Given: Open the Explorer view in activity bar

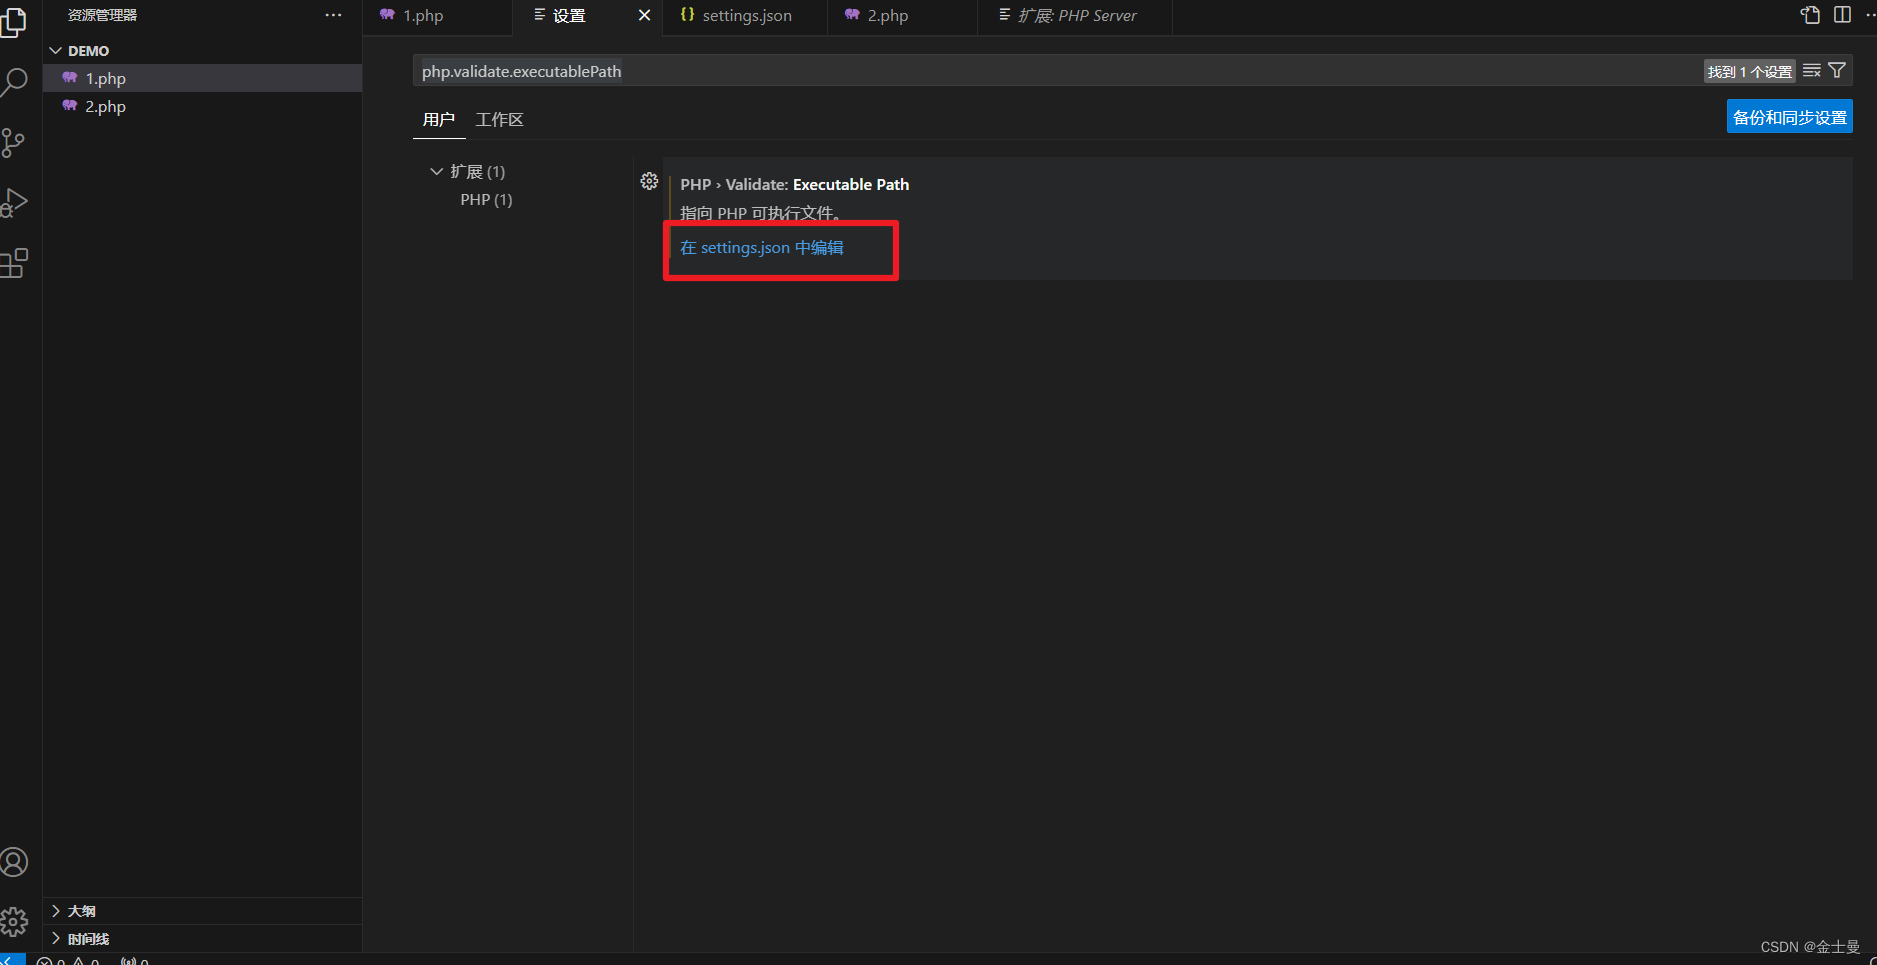Looking at the screenshot, I should (x=14, y=22).
